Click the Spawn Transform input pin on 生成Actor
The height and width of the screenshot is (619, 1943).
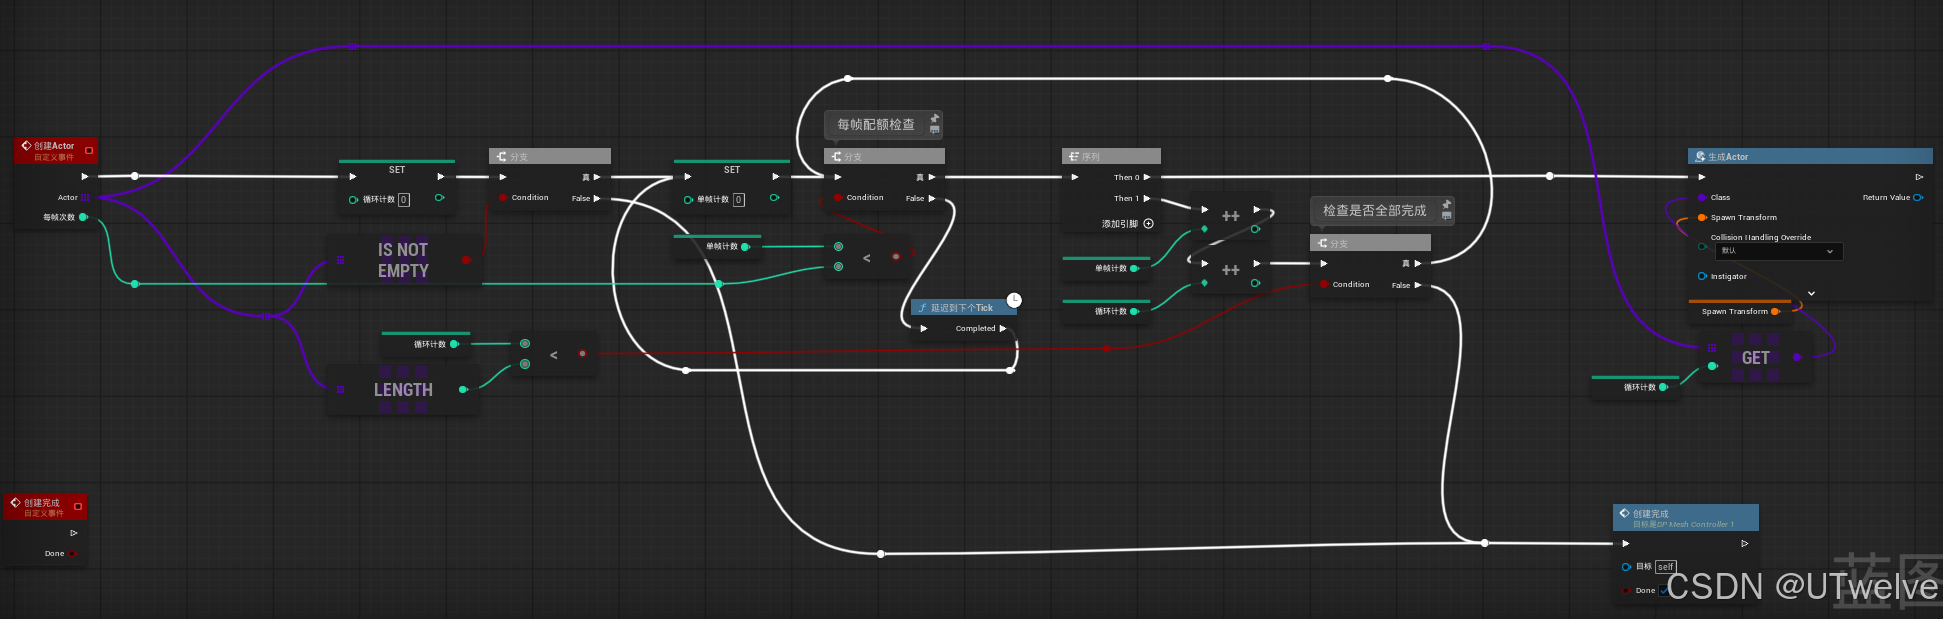(1702, 218)
